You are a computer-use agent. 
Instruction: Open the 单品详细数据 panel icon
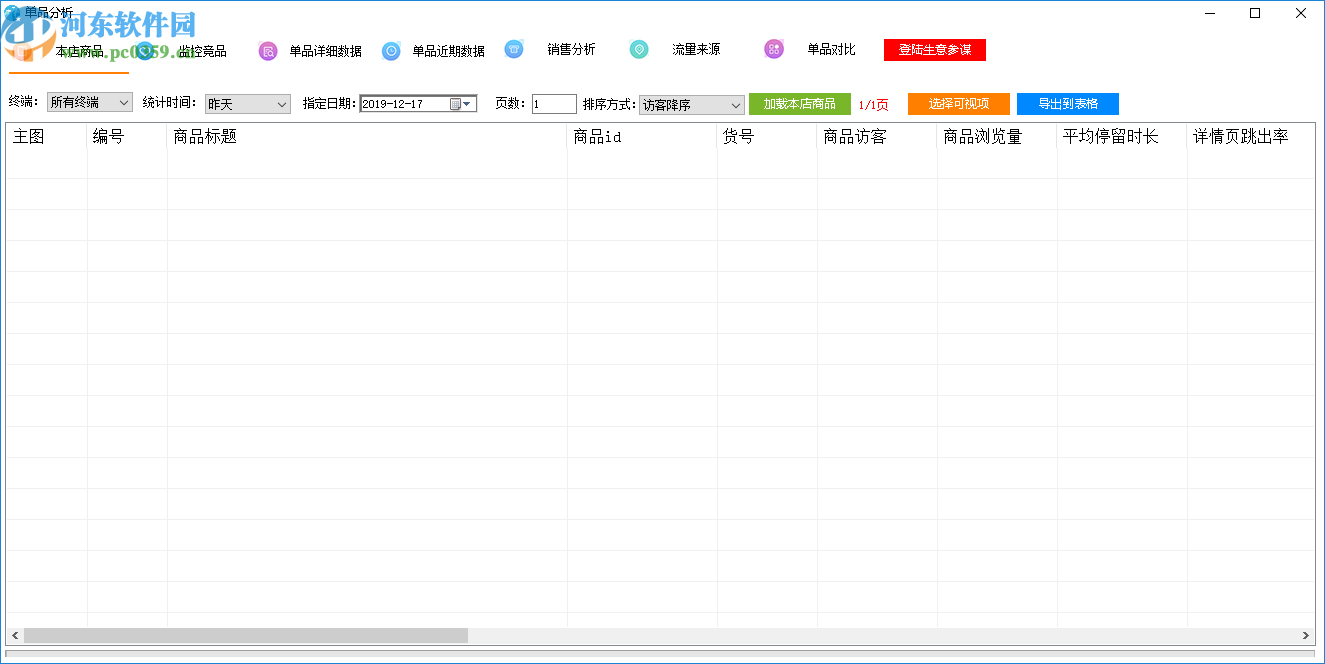[x=267, y=49]
